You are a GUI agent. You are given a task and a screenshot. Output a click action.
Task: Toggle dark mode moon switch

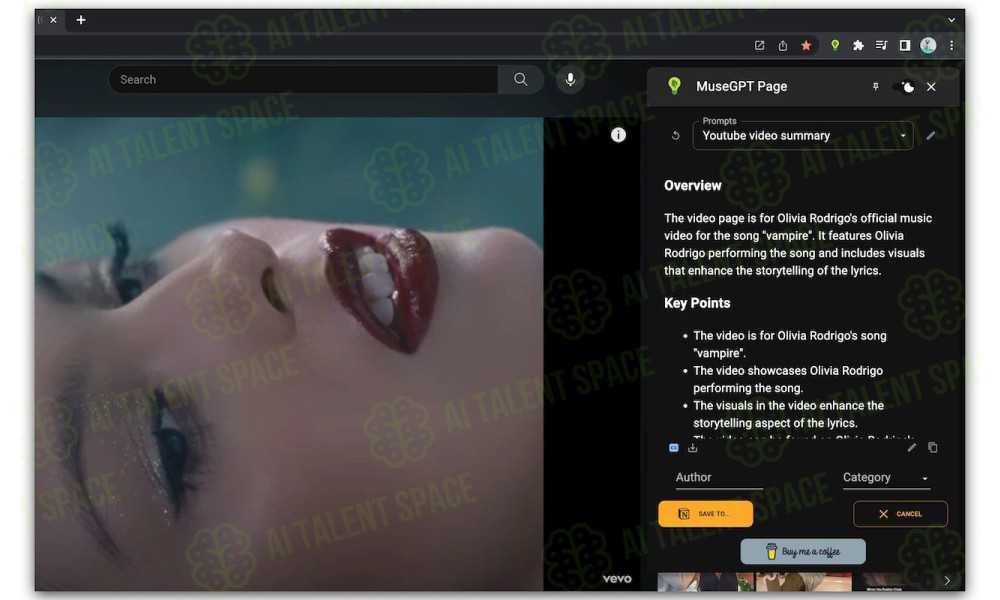pos(904,87)
